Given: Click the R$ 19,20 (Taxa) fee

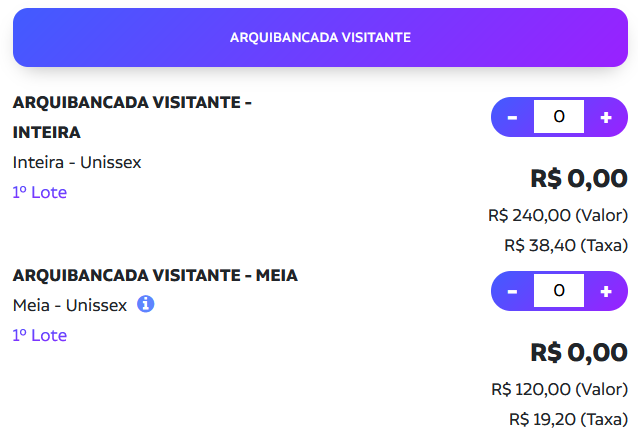Looking at the screenshot, I should 568,419.
